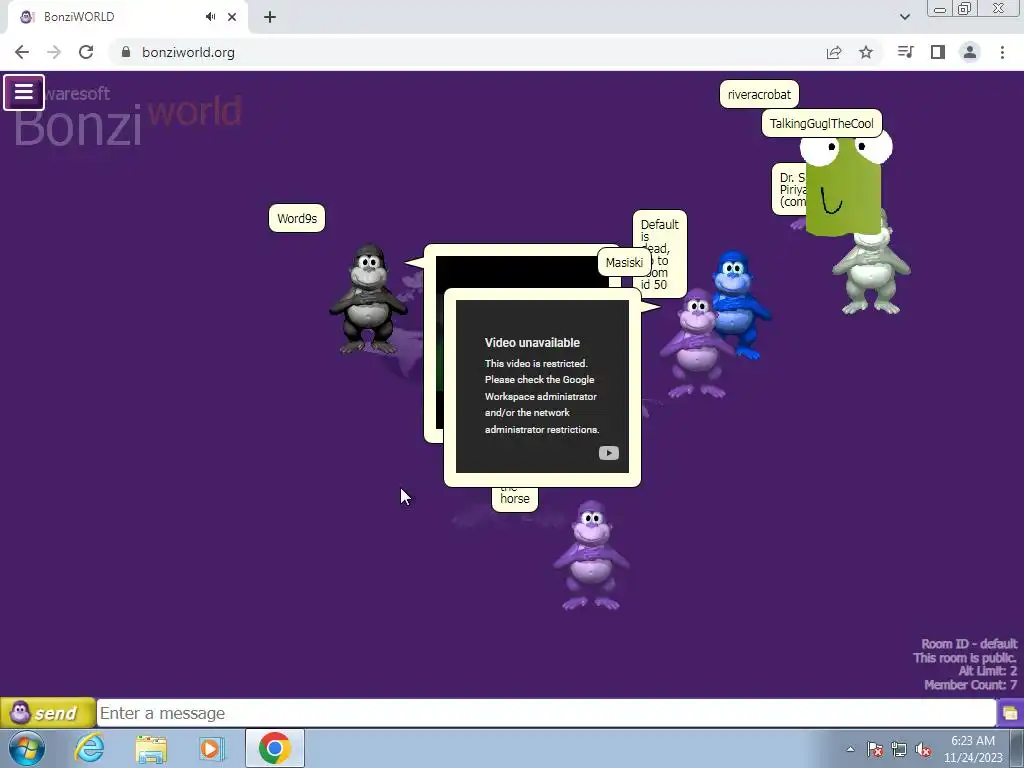Open network status tray icon

coord(899,750)
